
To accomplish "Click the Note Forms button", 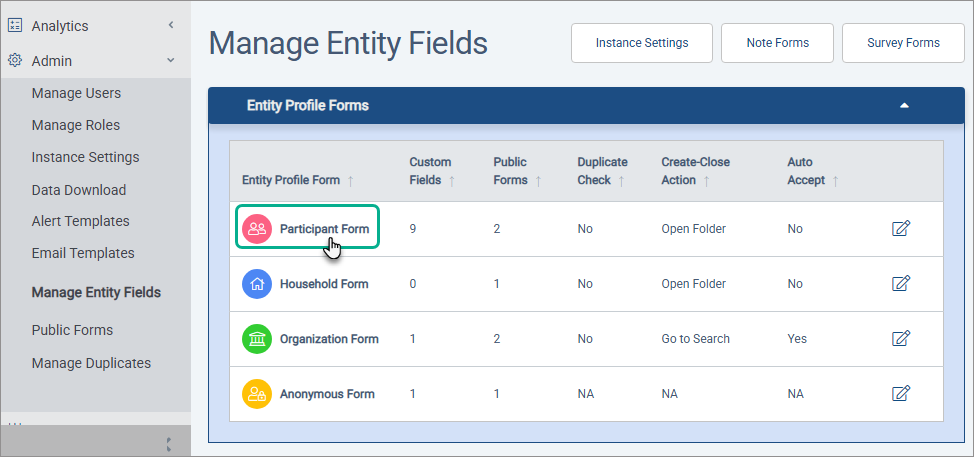I will tap(777, 43).
